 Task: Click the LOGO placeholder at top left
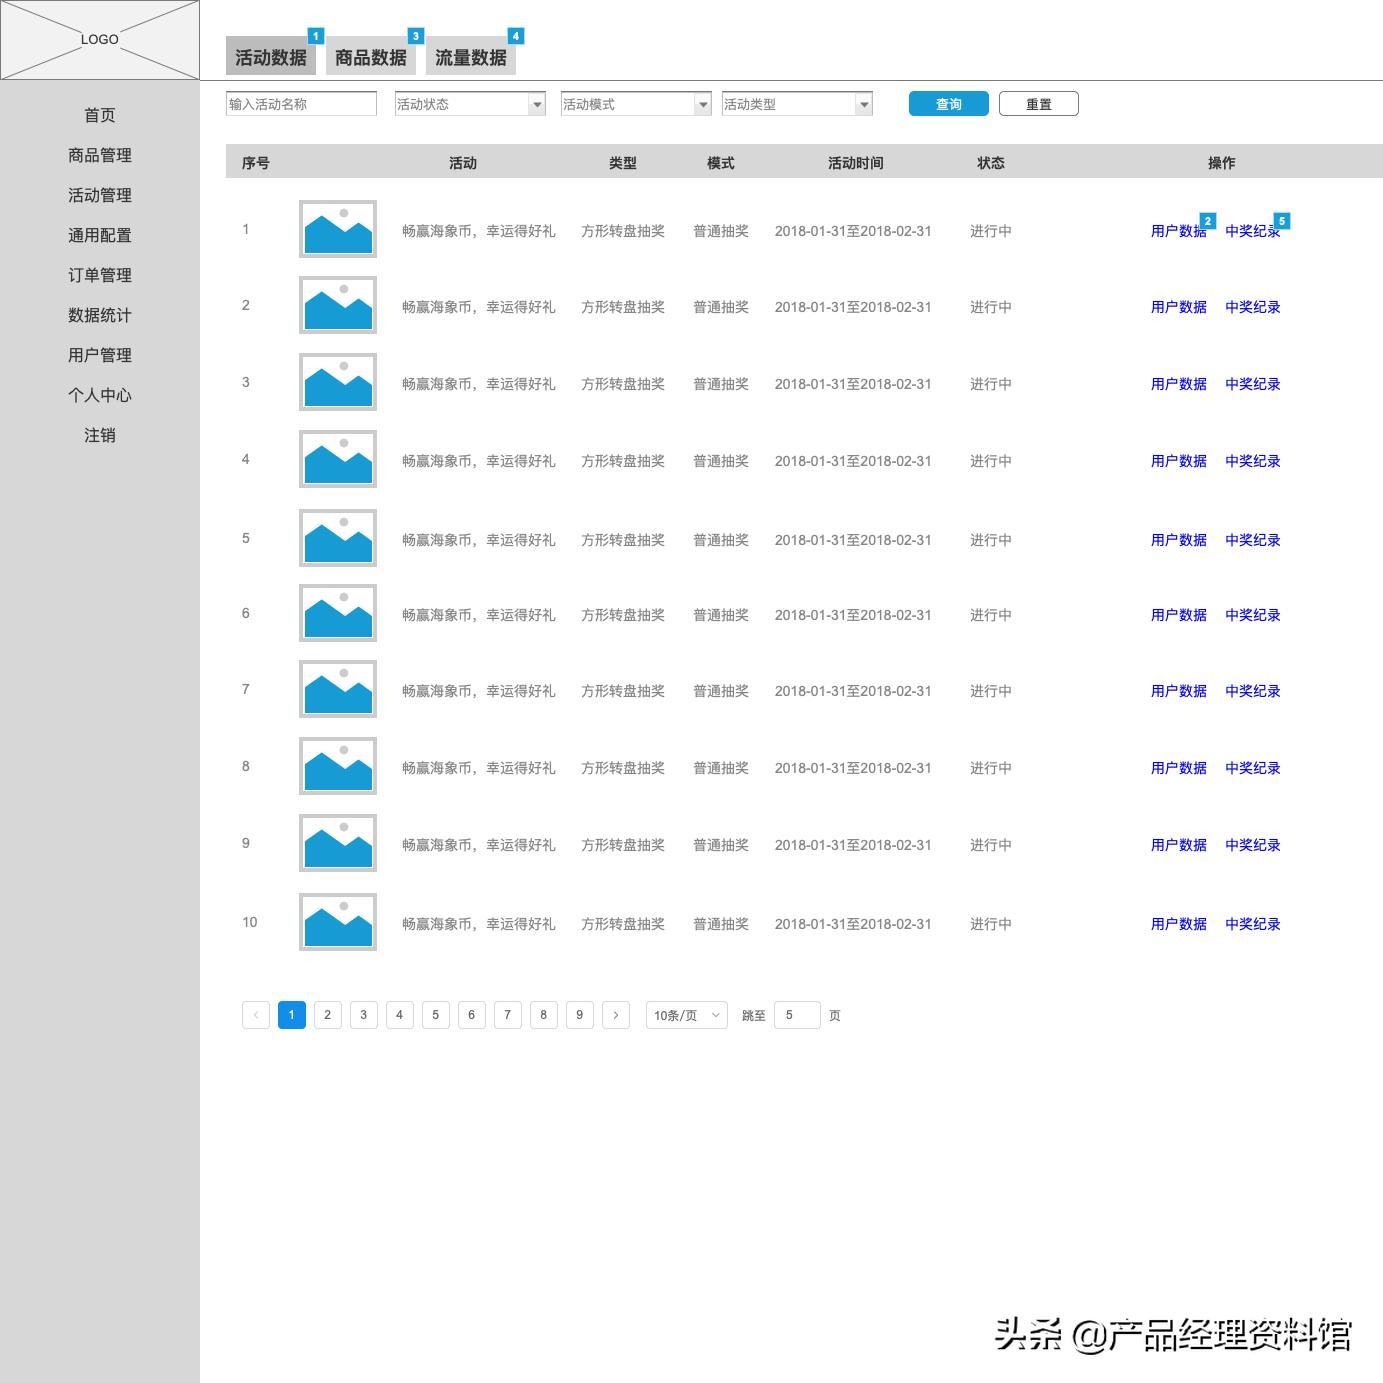[100, 40]
